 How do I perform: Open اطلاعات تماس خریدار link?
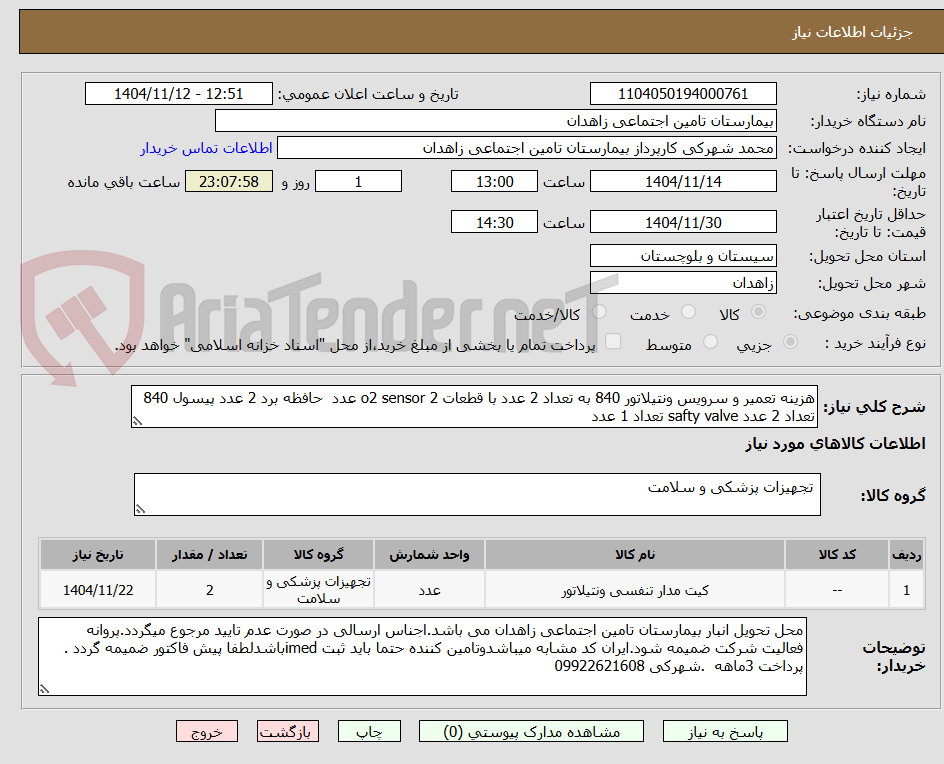coord(206,148)
